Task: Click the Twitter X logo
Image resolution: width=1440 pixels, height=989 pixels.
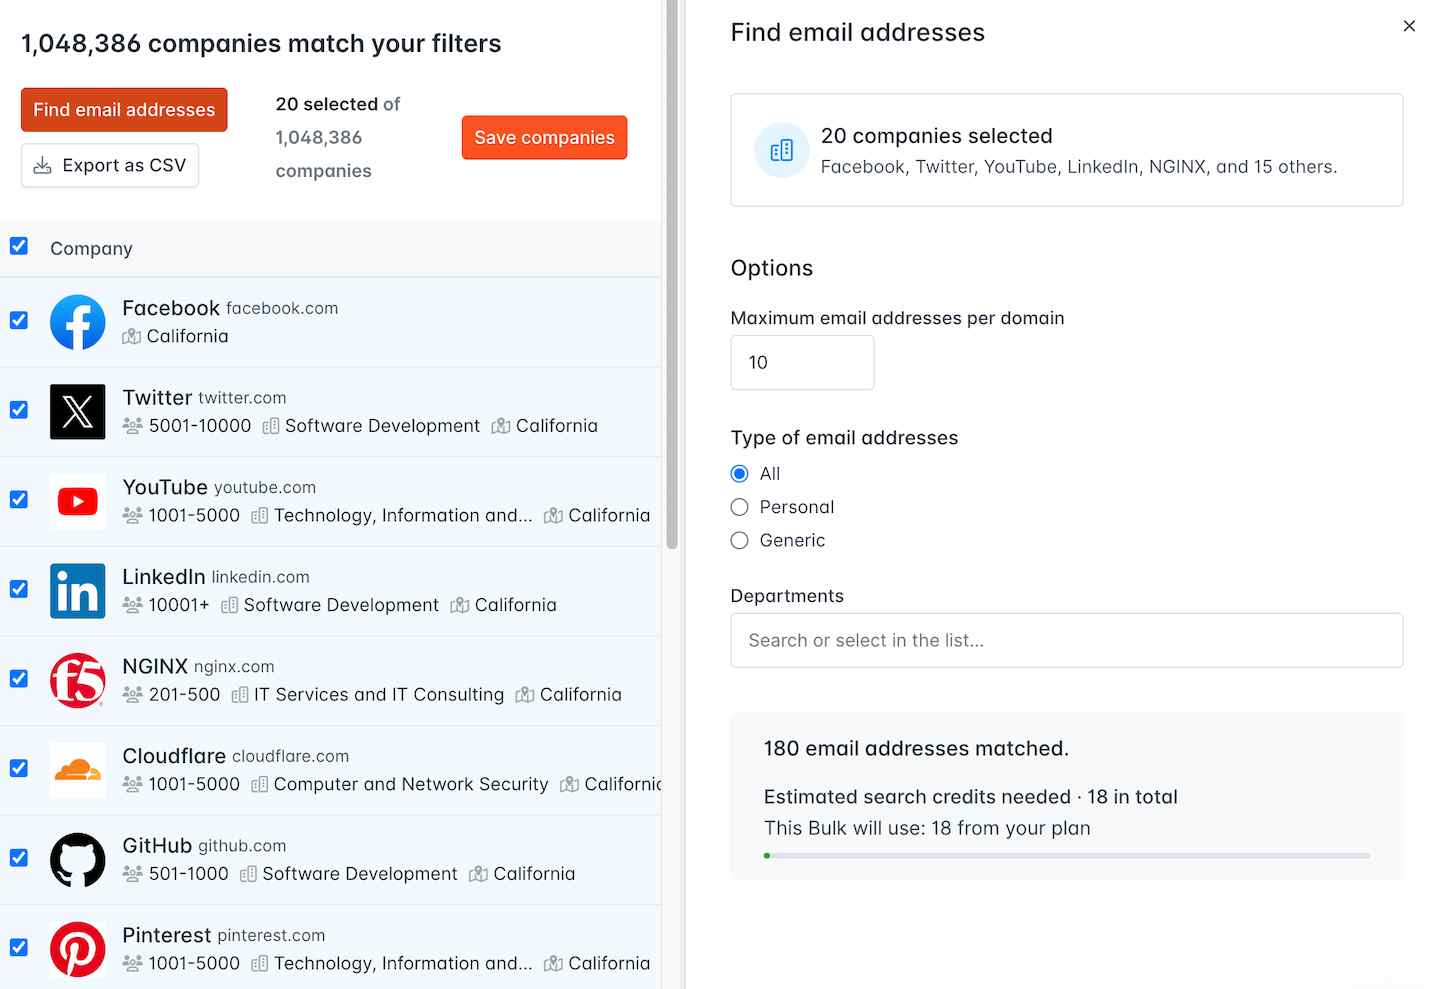Action: 77,412
